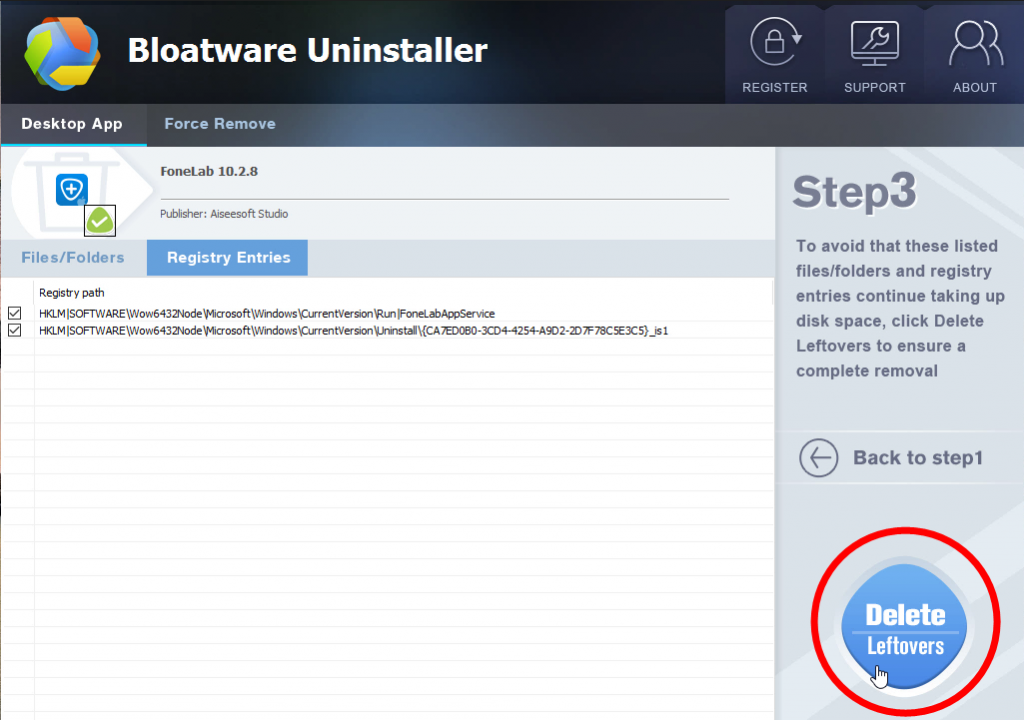Click the About people icon

[974, 45]
